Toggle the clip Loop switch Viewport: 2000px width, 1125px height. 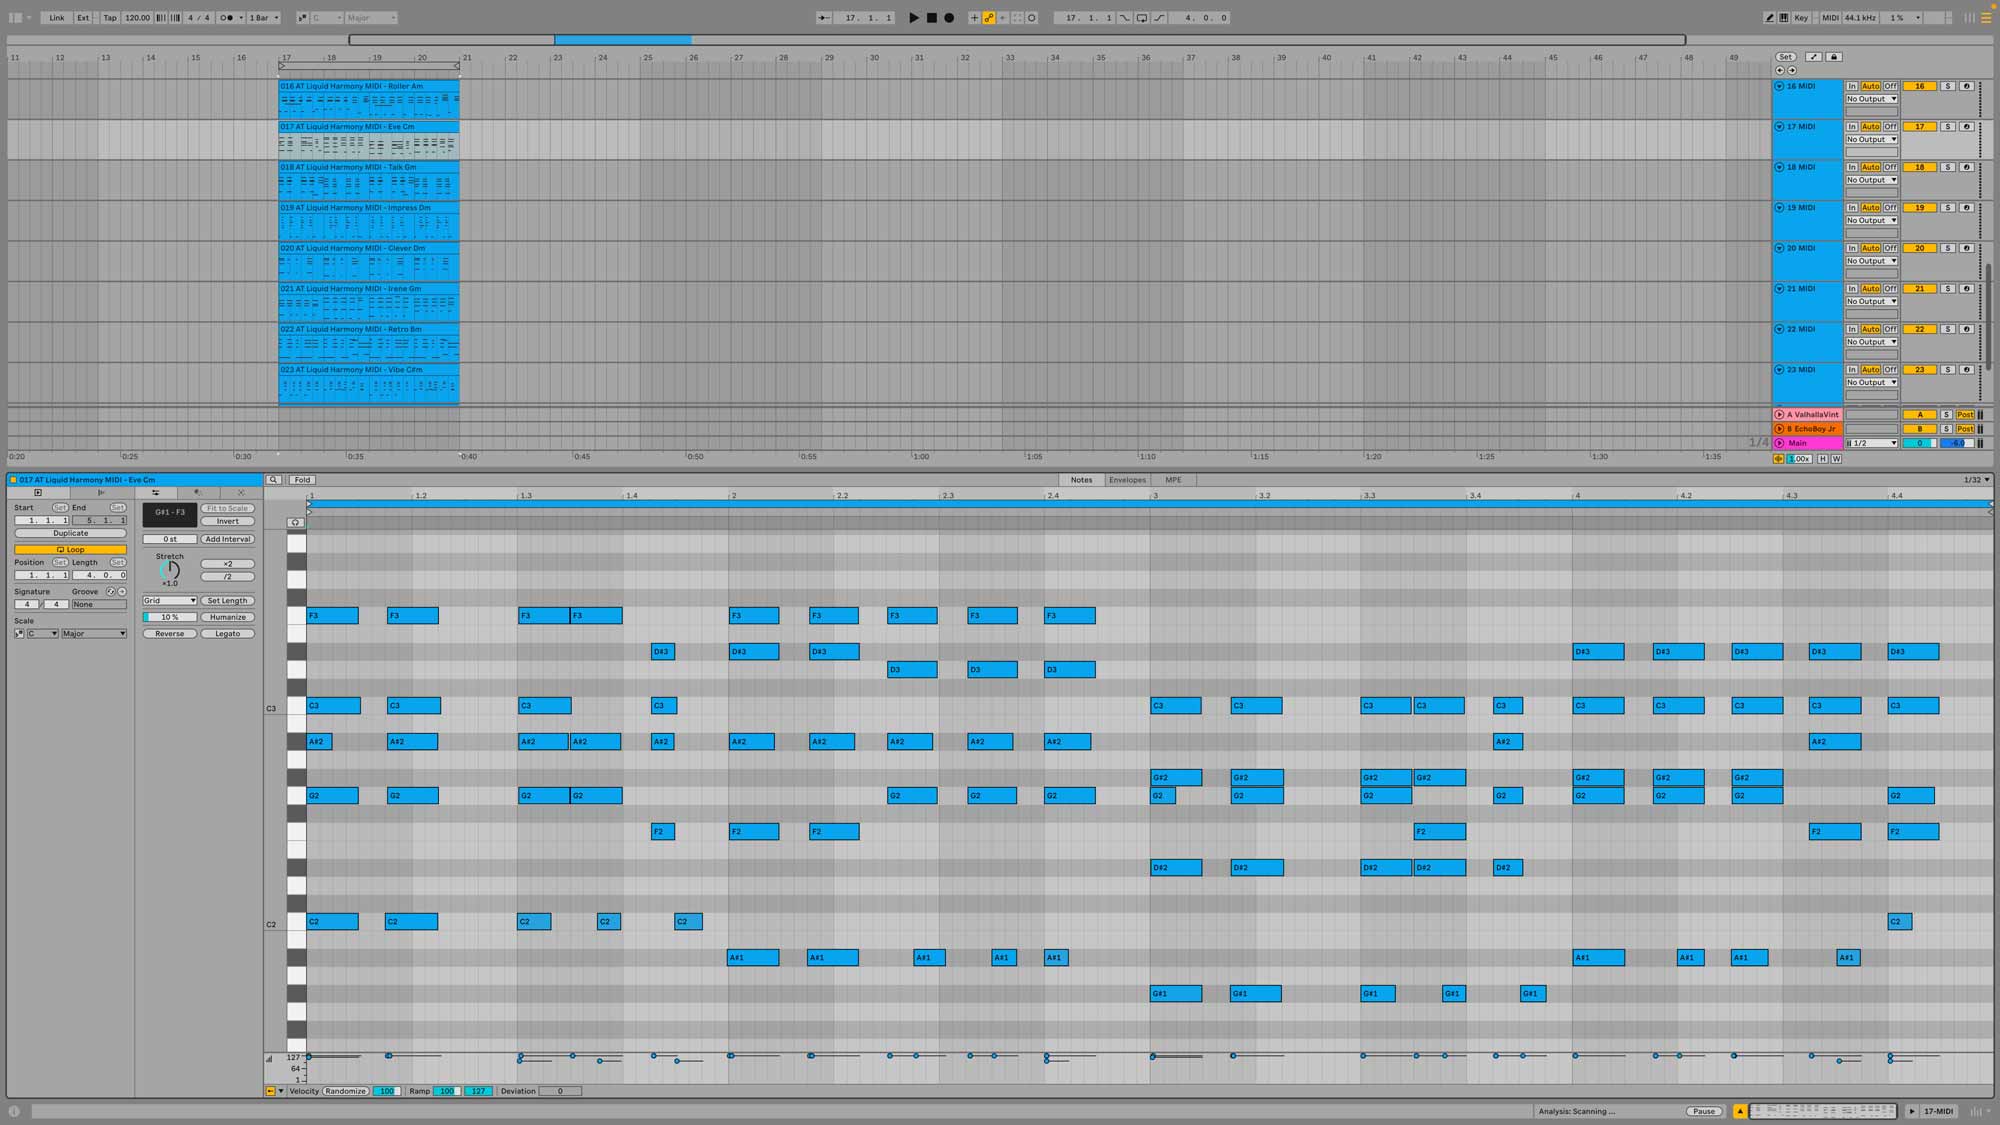click(x=70, y=549)
